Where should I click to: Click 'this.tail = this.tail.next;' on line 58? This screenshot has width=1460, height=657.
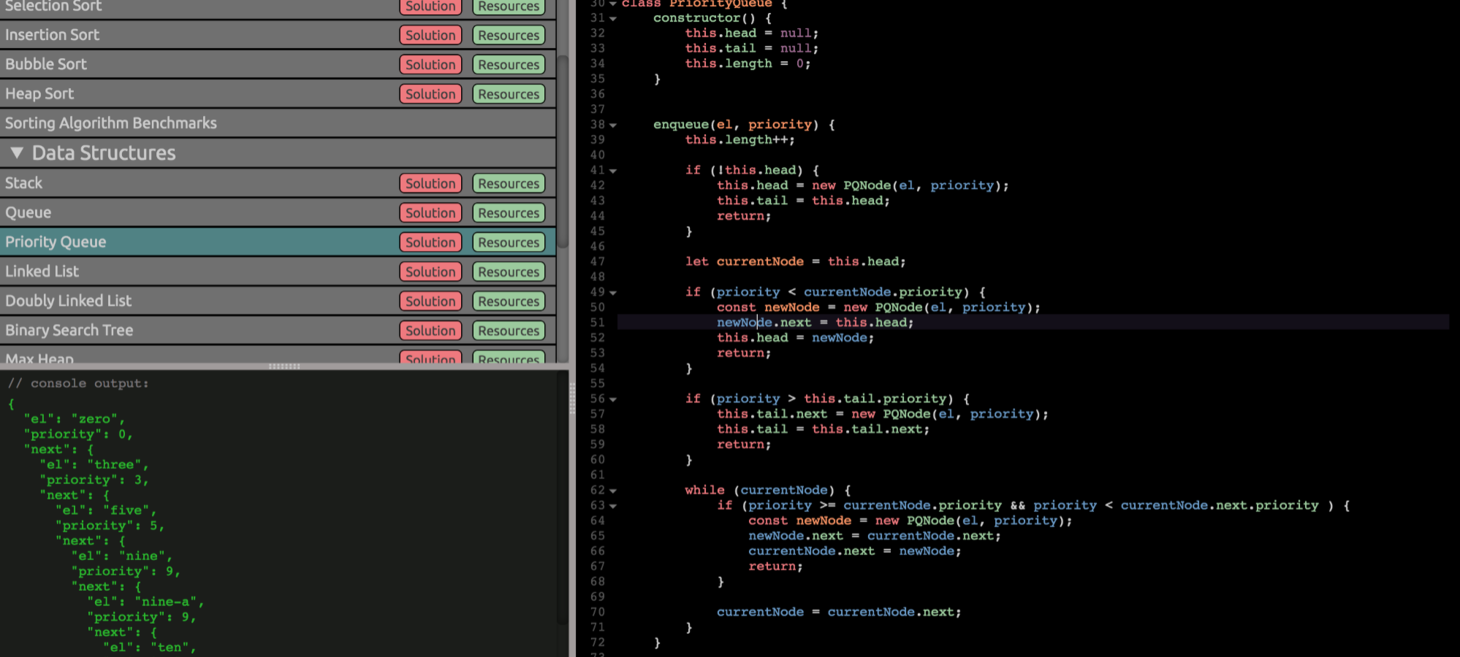(x=823, y=429)
